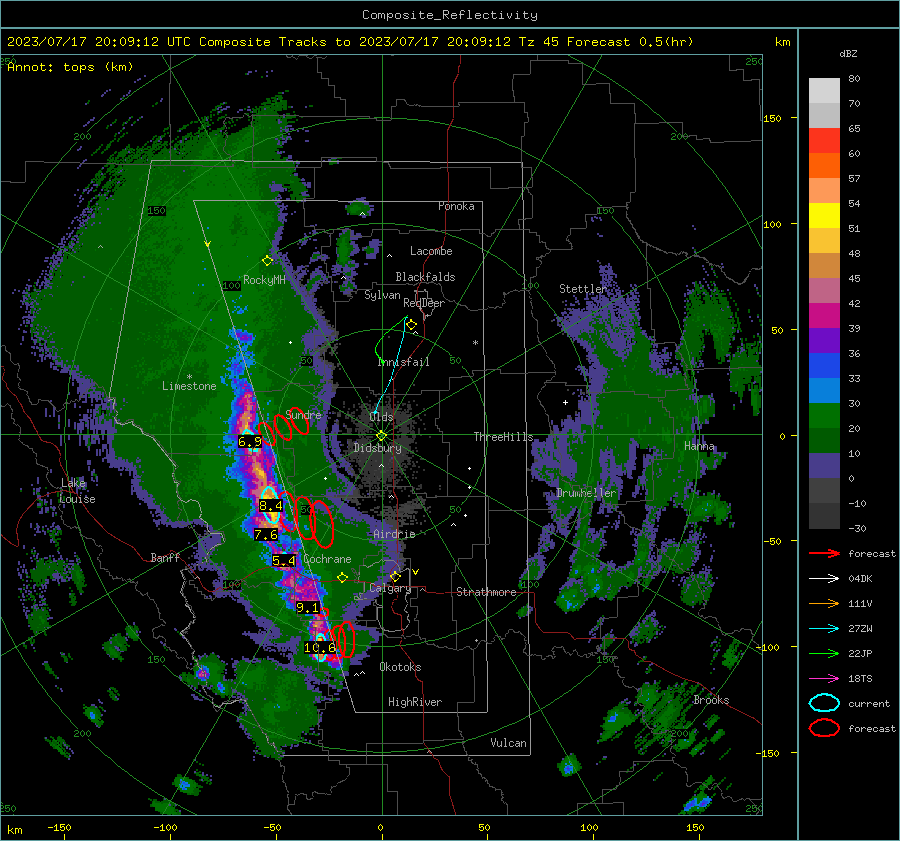
Task: Click the storm top label 7.6
Action: tap(266, 535)
